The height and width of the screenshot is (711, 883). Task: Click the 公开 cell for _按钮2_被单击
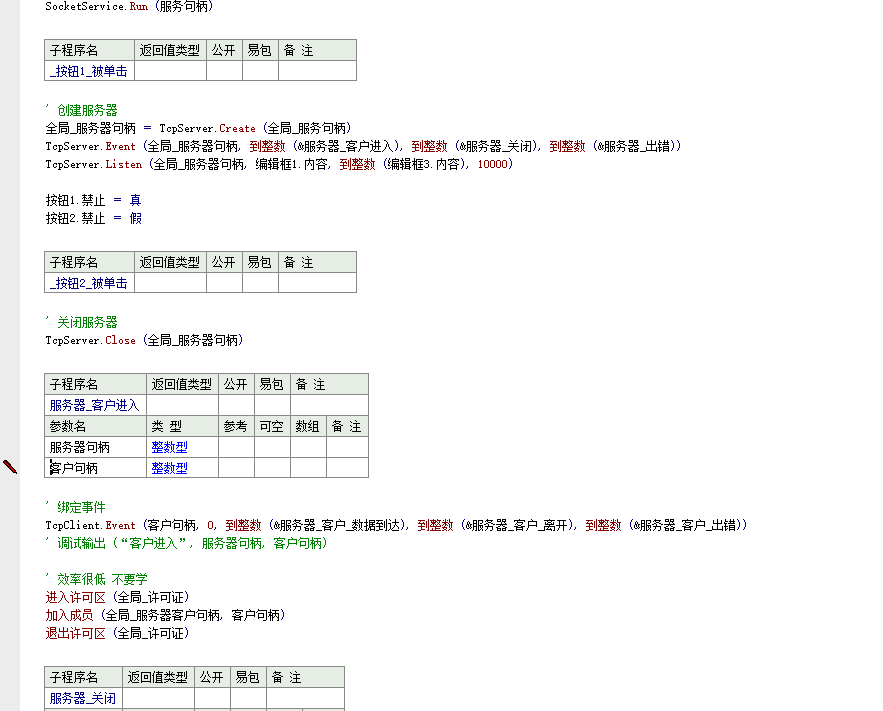(224, 283)
